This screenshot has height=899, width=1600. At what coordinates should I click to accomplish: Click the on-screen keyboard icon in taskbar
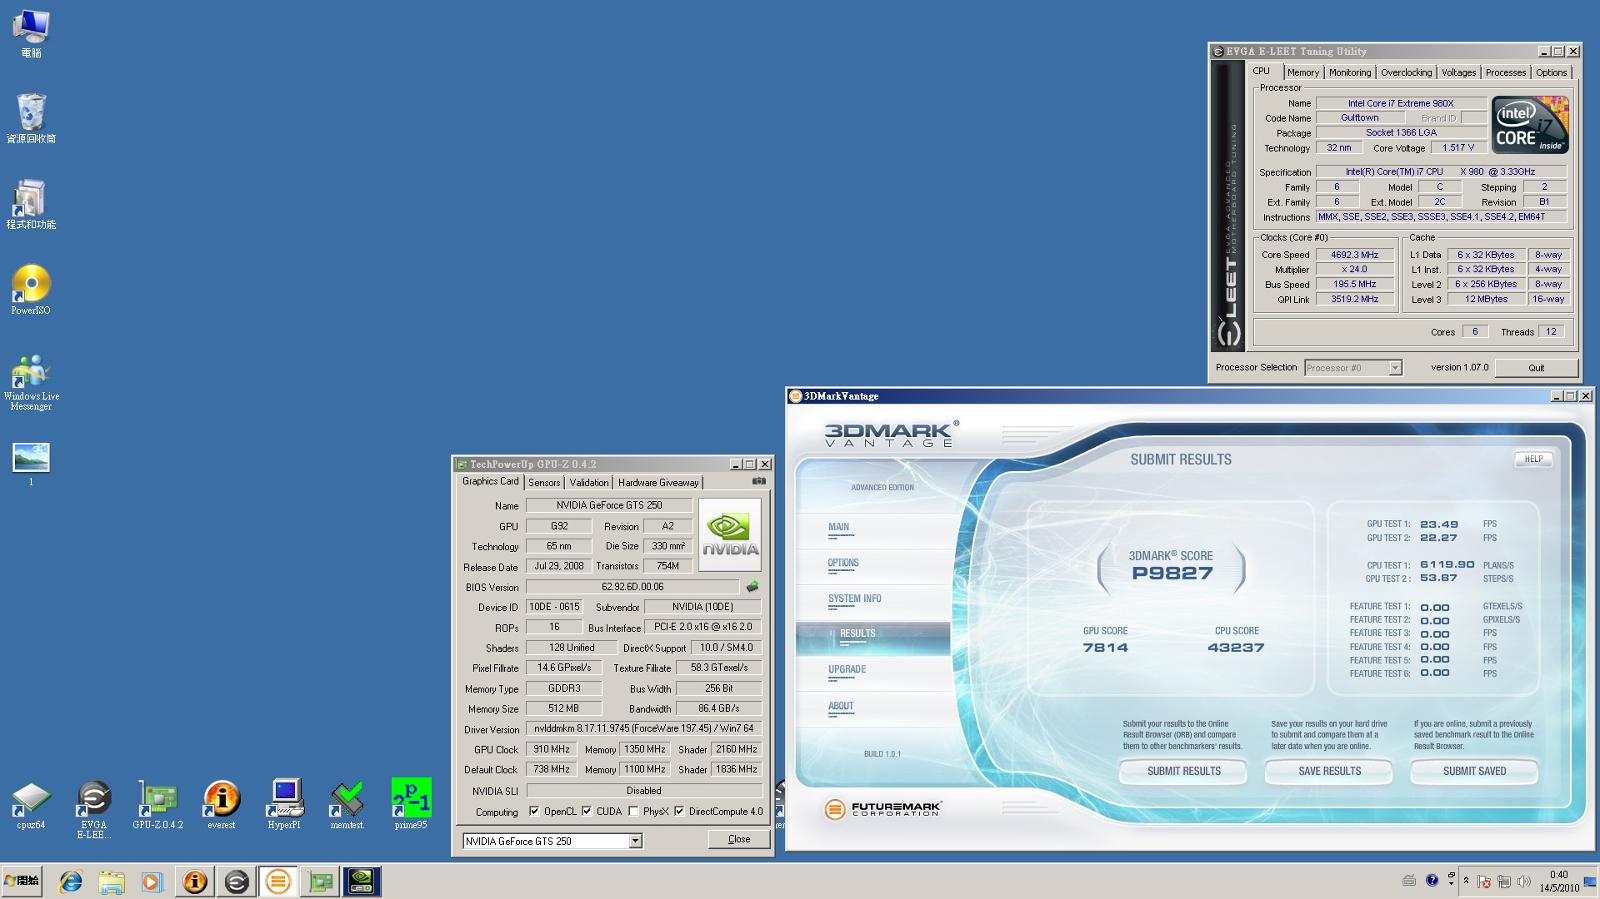coord(1409,880)
